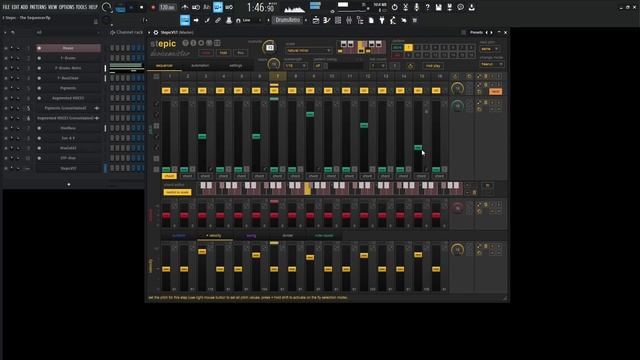Click the plus button below channel rack
The image size is (640, 360).
tap(69, 184)
